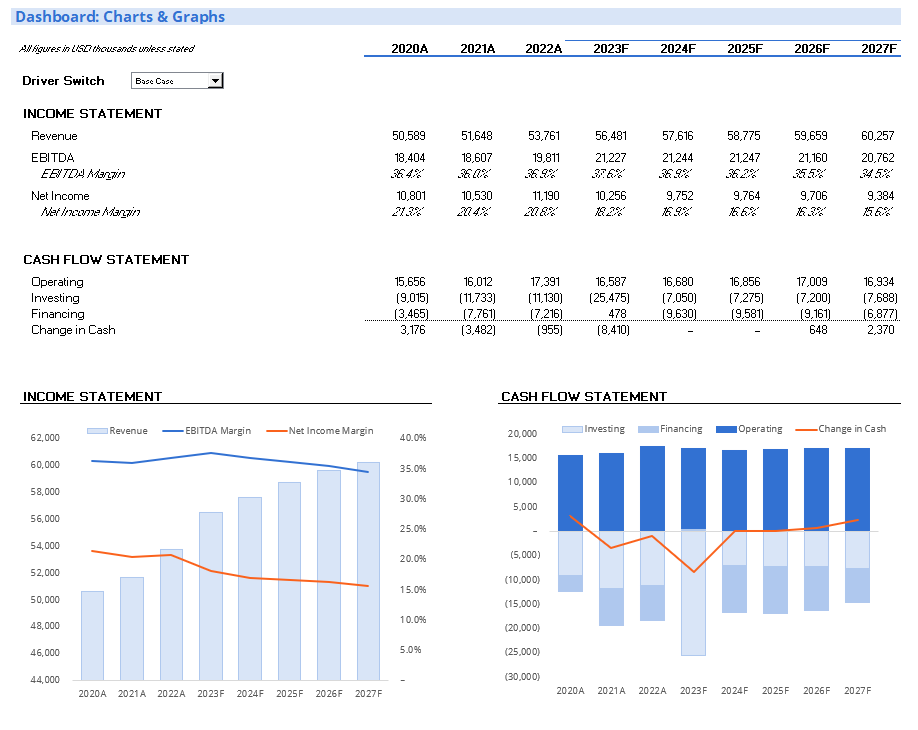This screenshot has width=918, height=730.
Task: Click the 2023F Financing value 478
Action: tap(618, 314)
